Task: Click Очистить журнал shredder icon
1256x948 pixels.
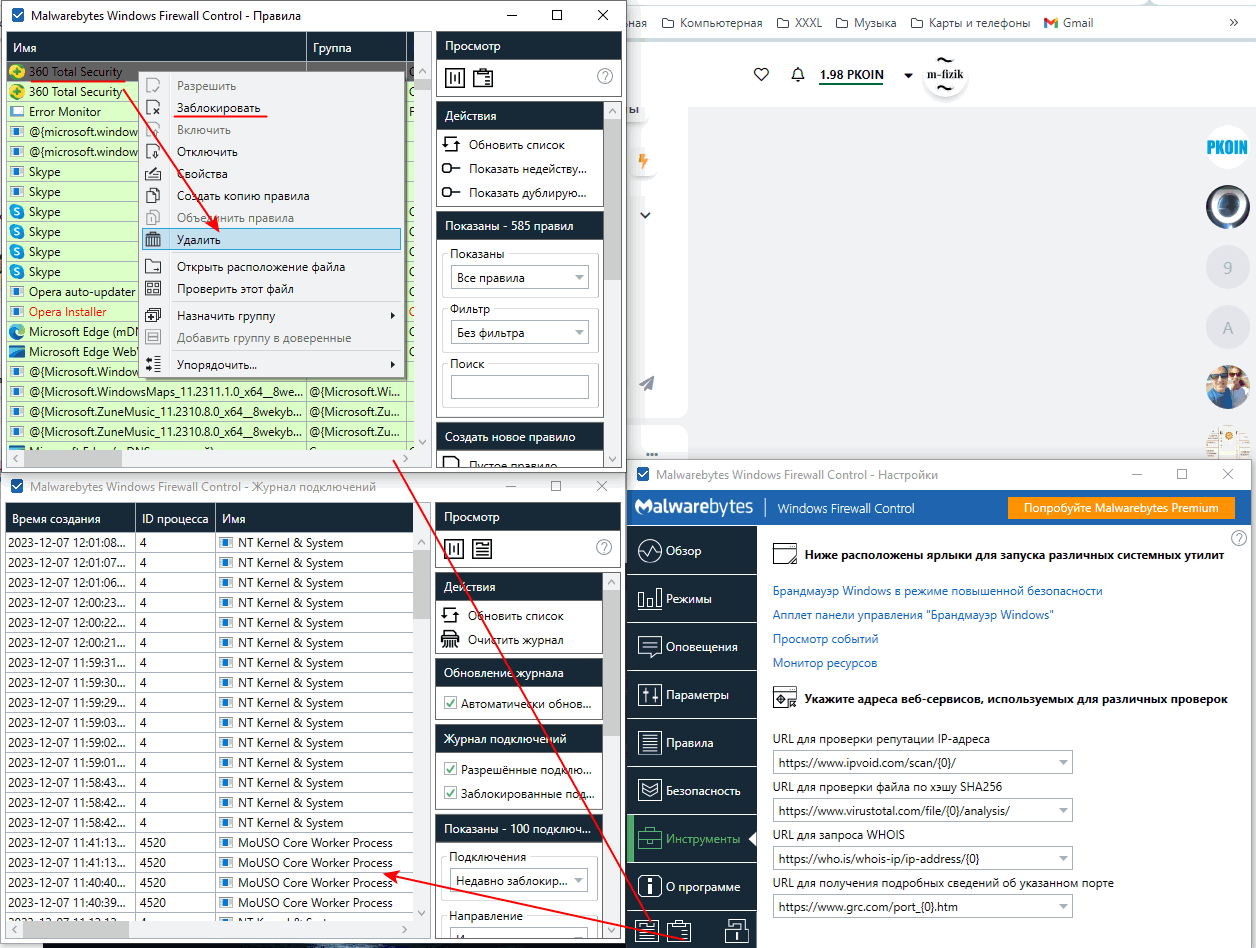Action: coord(452,640)
